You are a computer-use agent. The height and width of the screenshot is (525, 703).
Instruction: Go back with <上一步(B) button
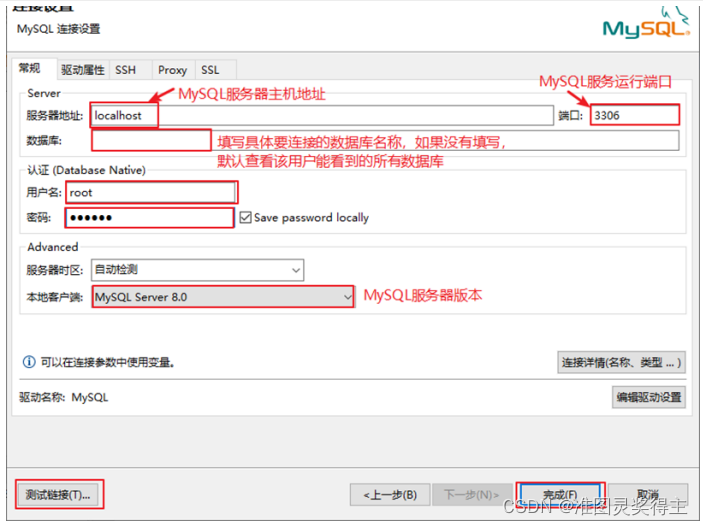pyautogui.click(x=390, y=495)
